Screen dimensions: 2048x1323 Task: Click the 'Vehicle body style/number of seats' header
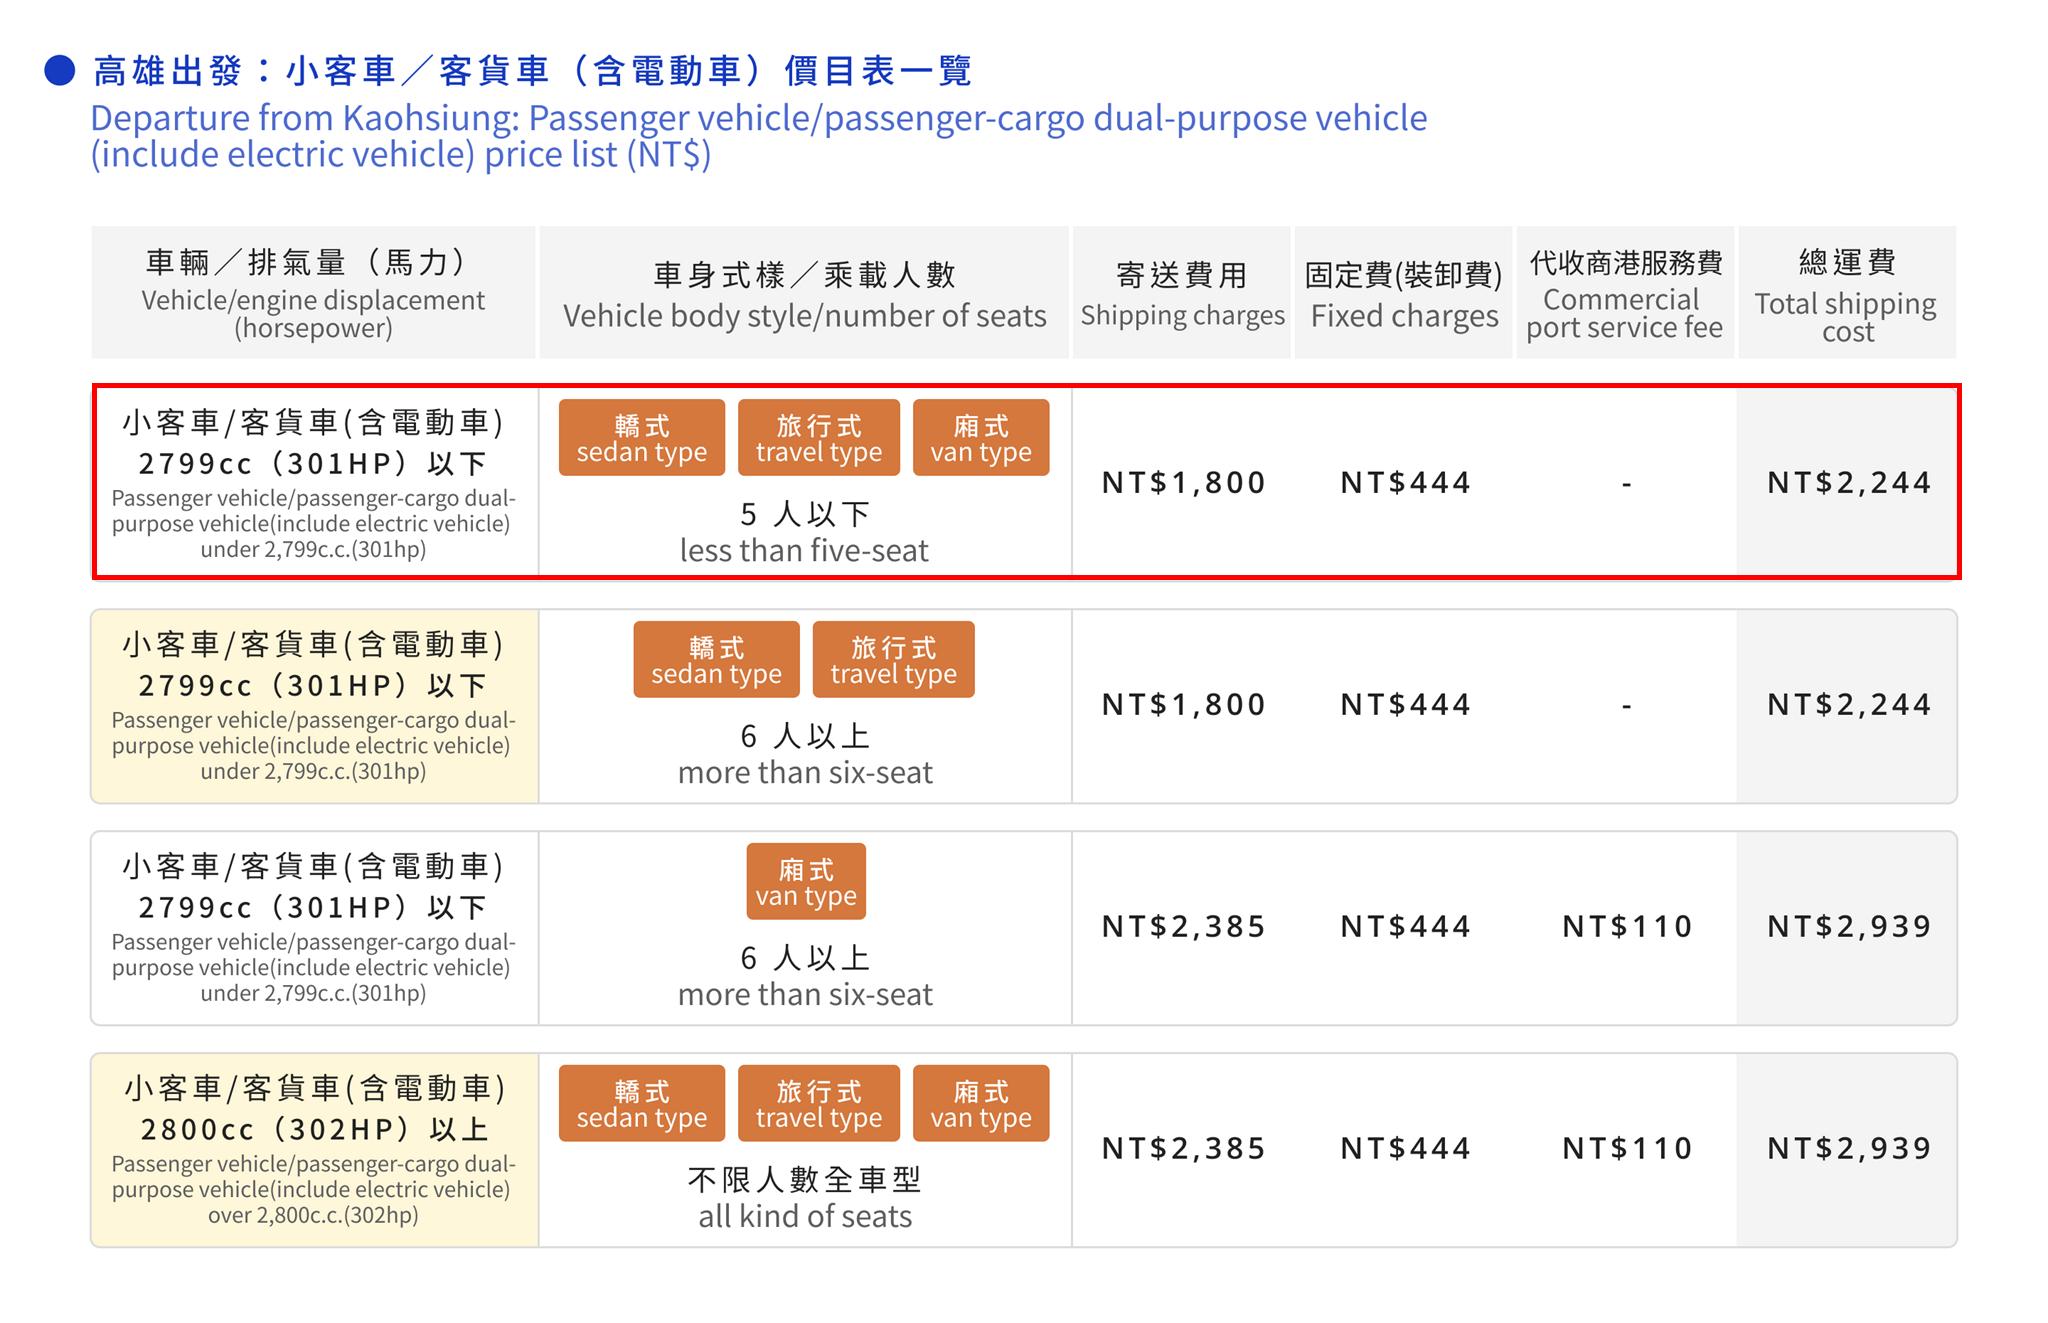(805, 293)
